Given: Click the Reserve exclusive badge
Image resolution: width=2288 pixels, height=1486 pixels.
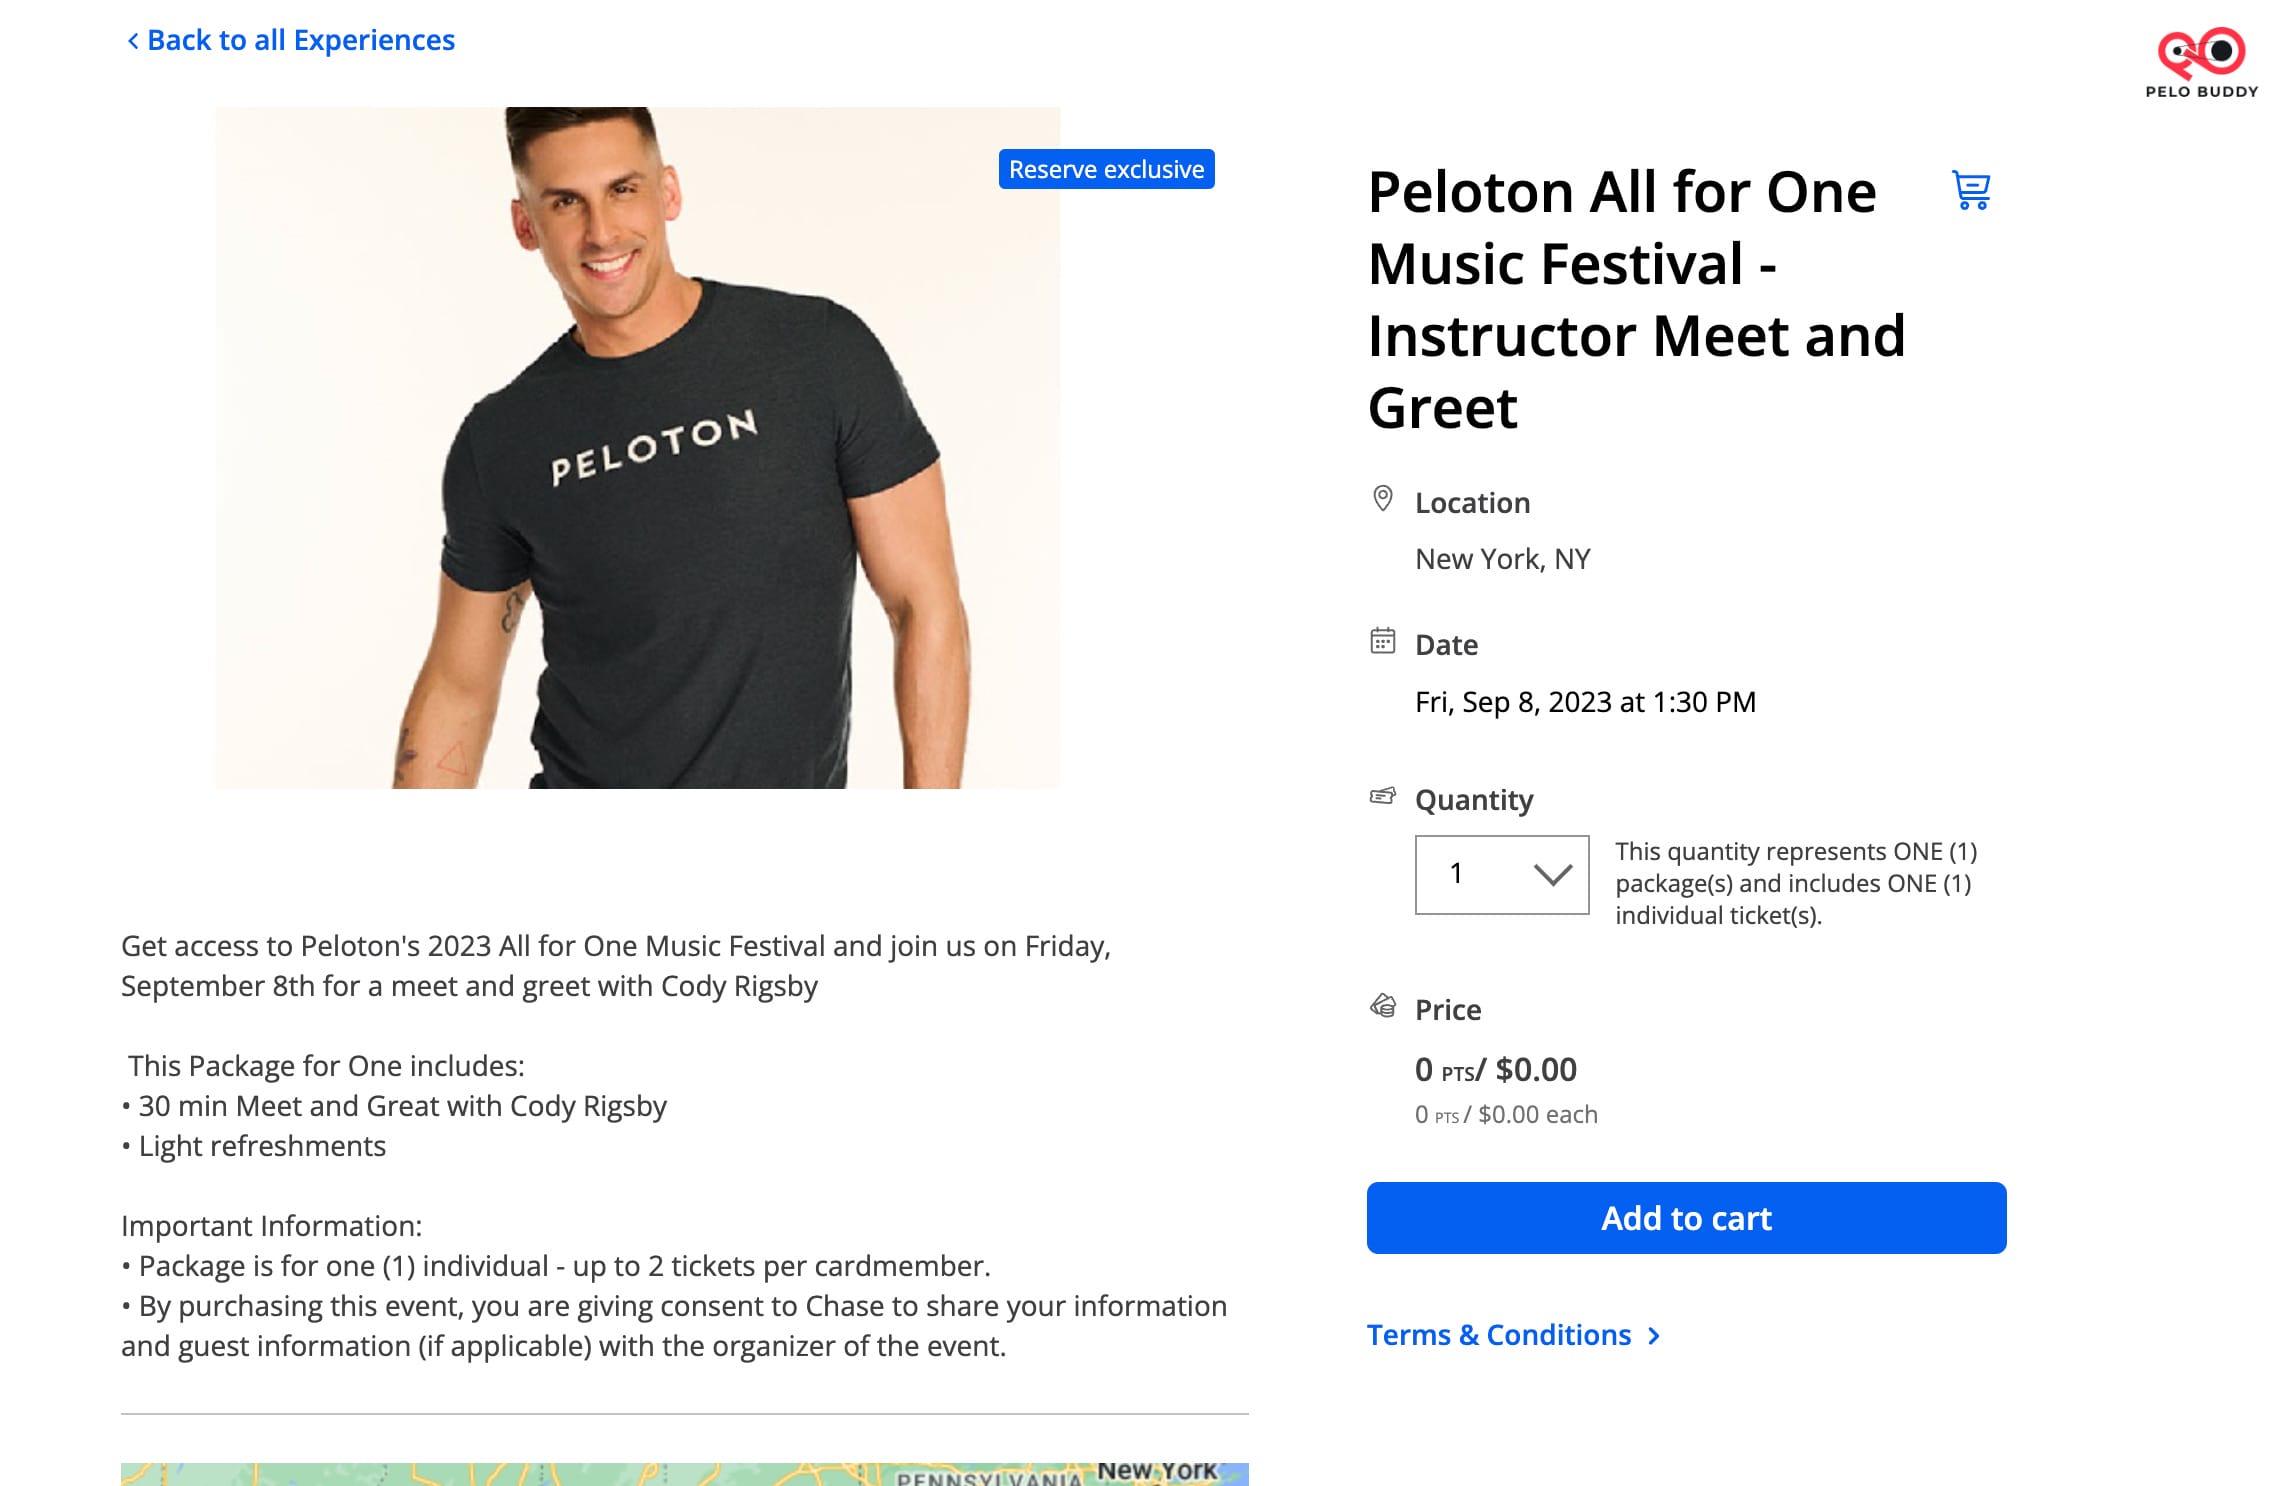Looking at the screenshot, I should (1106, 170).
